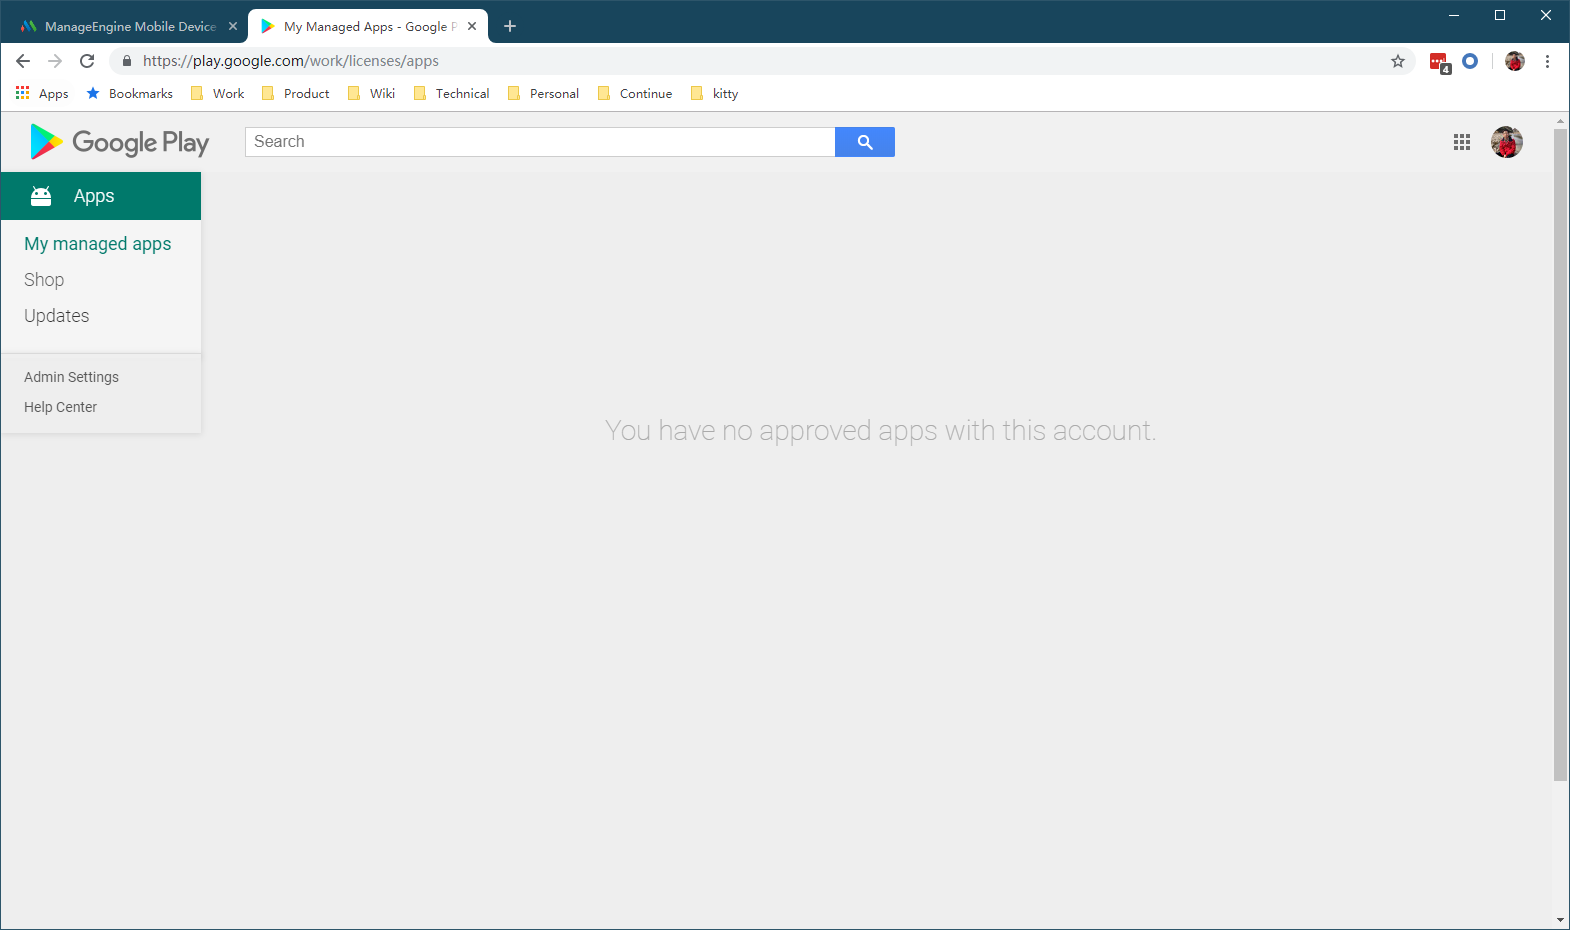Open the Help Center link
The height and width of the screenshot is (930, 1570).
(x=60, y=407)
